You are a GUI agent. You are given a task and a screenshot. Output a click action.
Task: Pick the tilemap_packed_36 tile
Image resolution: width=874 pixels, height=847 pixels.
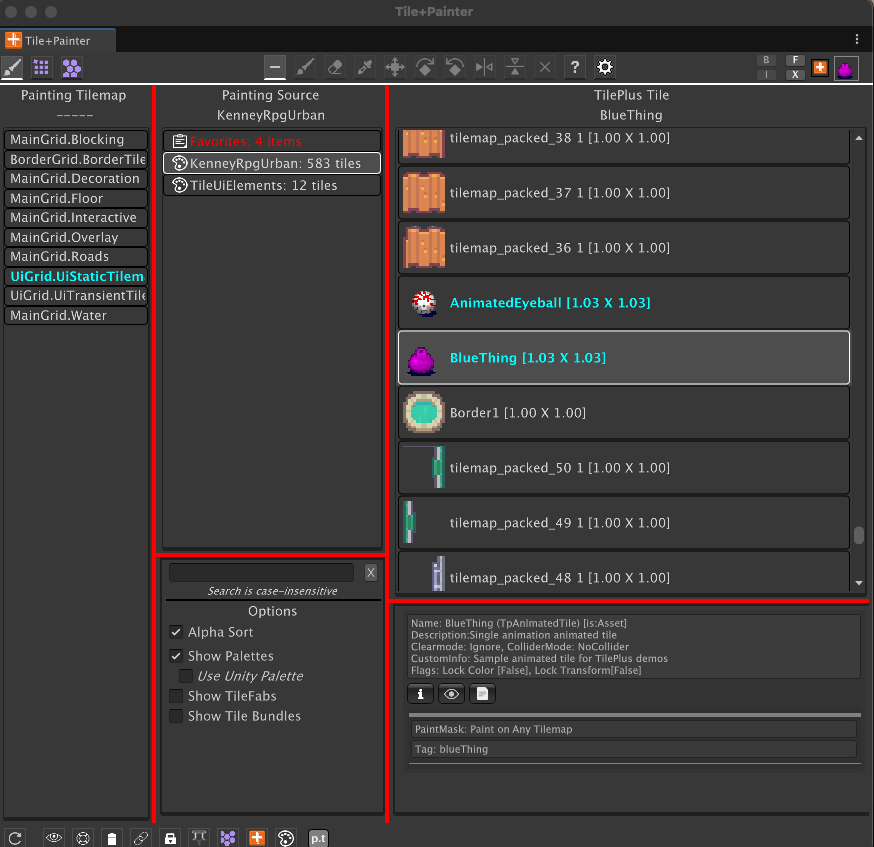click(x=623, y=248)
